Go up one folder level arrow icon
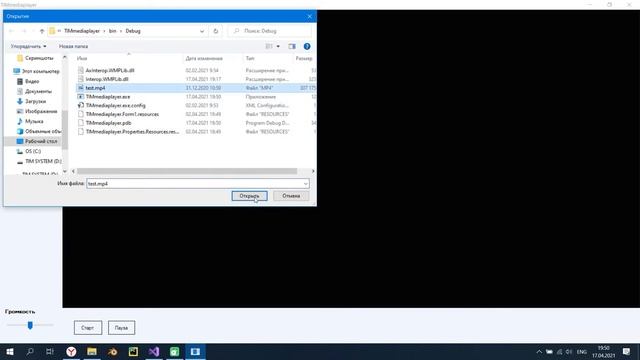Screen dimensions: 640x360 (42, 31)
